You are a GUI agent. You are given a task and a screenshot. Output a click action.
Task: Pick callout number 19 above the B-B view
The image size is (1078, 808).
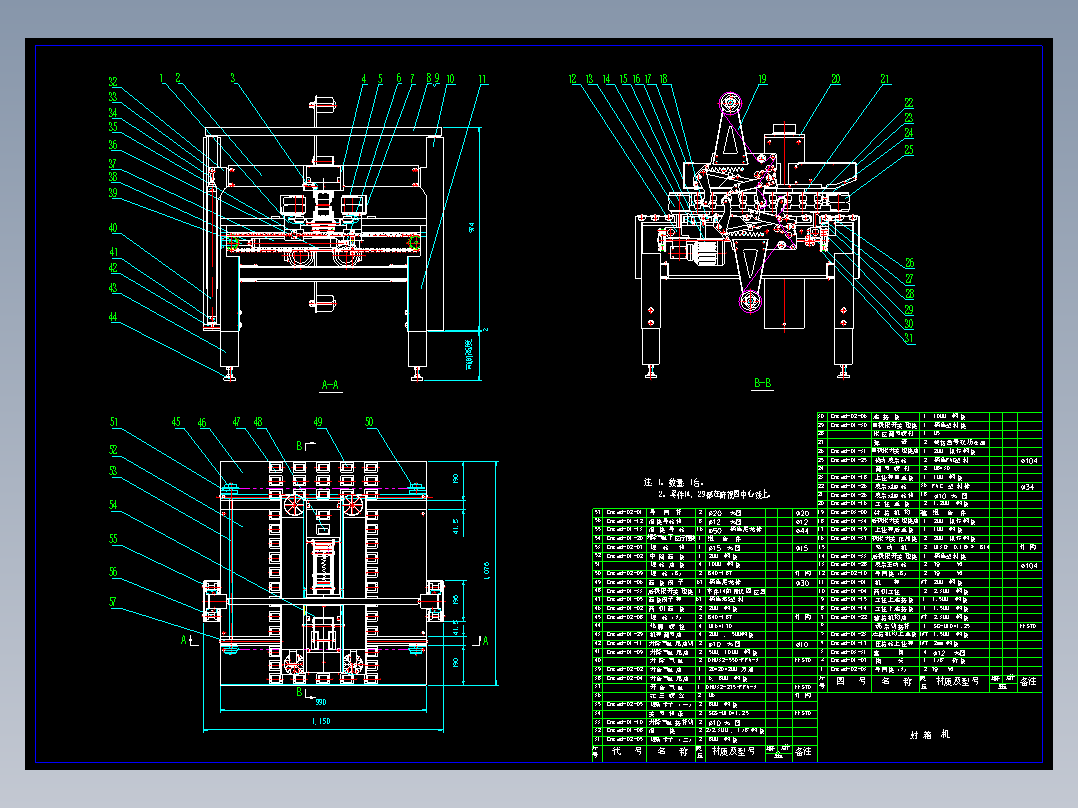[762, 79]
